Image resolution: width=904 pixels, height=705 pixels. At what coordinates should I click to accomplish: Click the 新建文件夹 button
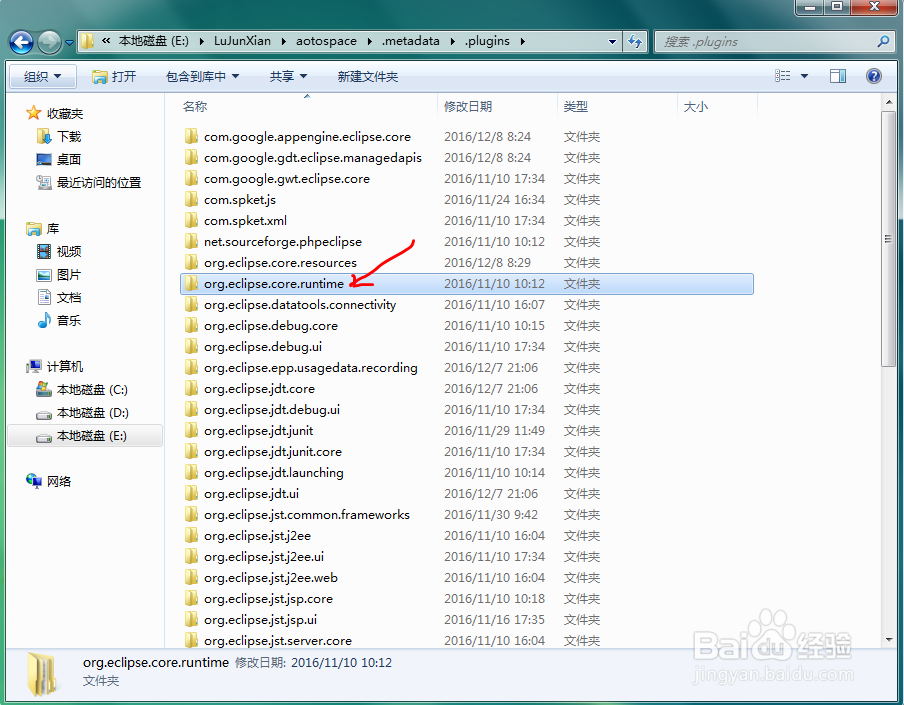tap(367, 77)
